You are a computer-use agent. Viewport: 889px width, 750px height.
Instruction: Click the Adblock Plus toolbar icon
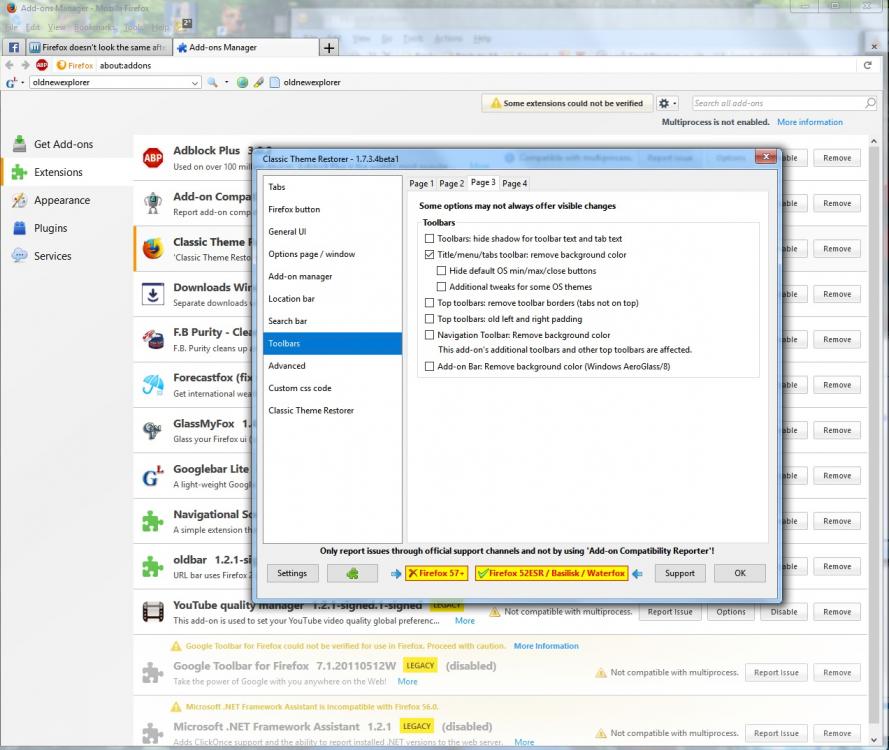pos(42,65)
